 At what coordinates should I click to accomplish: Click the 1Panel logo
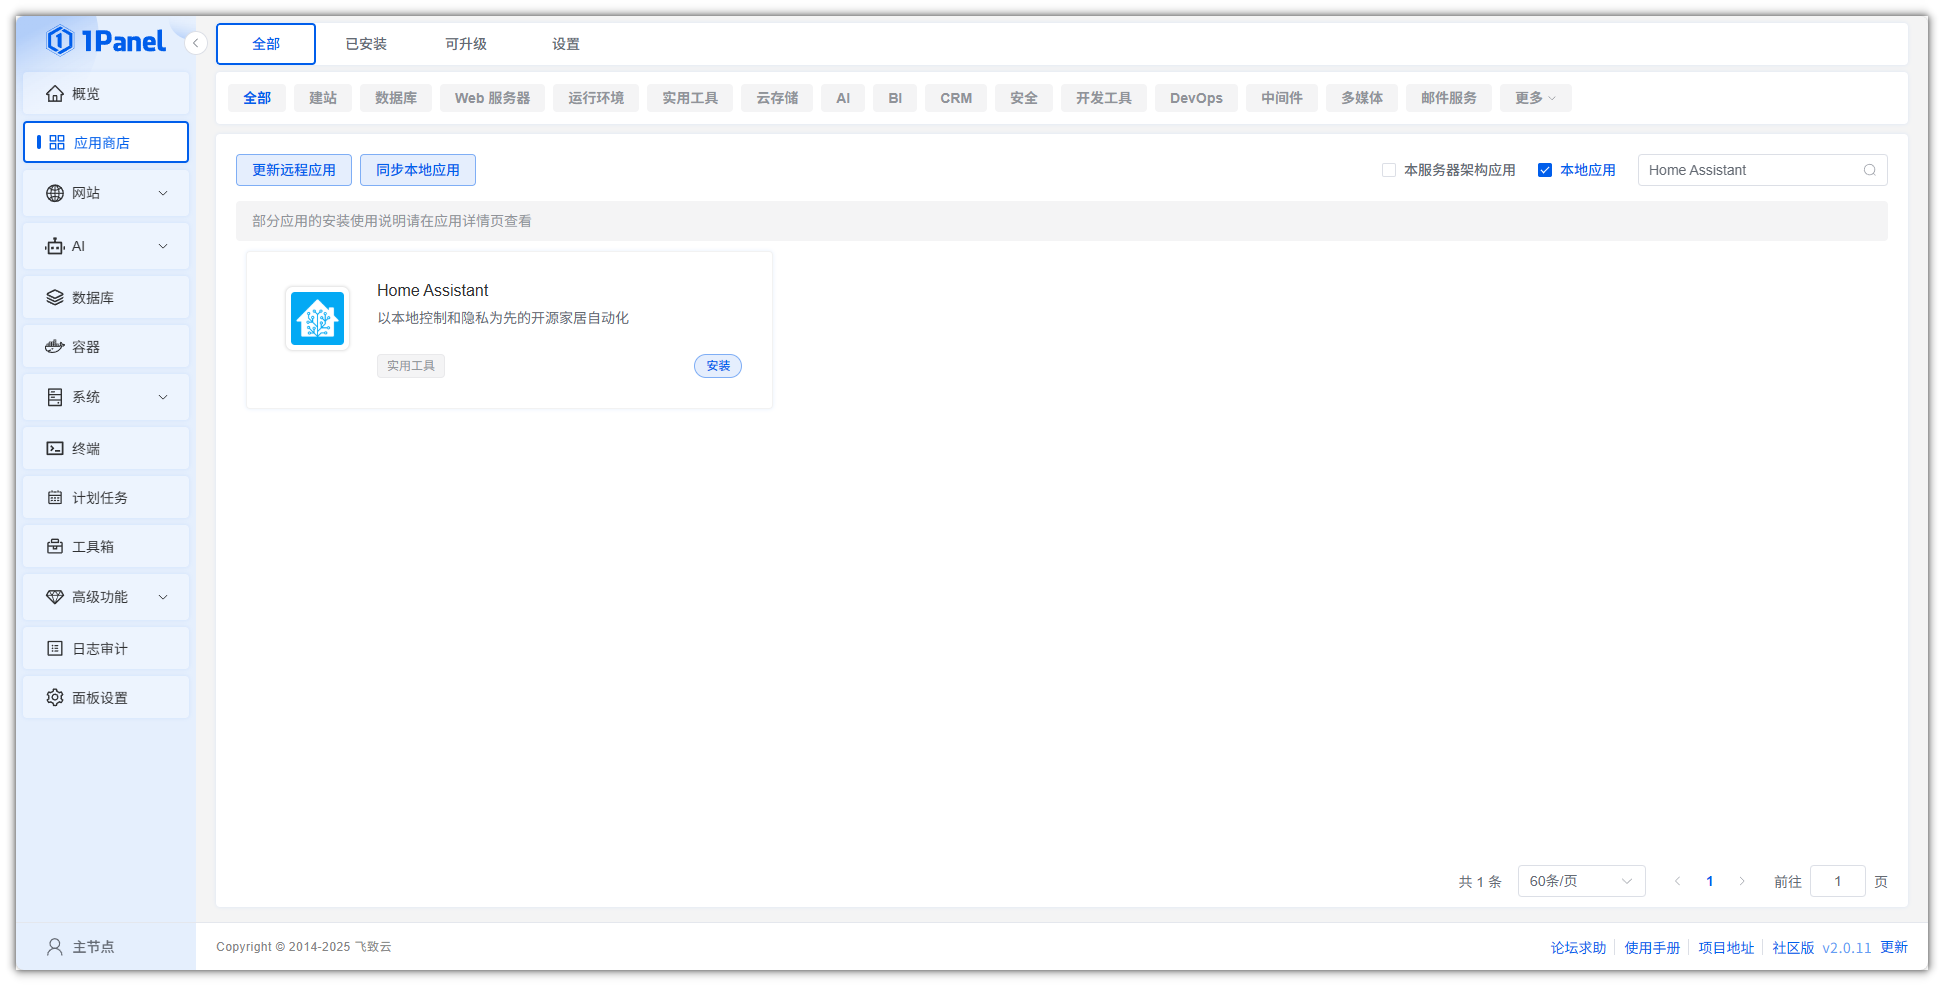tap(106, 41)
